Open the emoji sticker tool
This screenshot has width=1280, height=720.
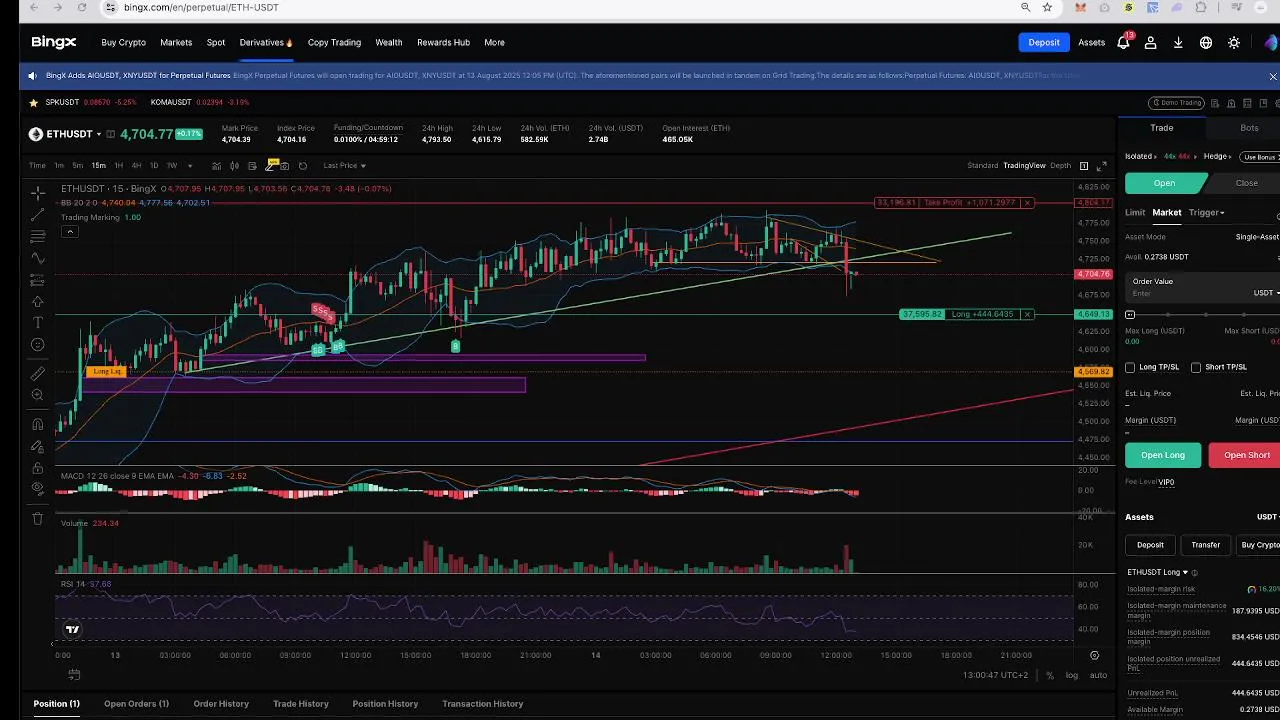(37, 345)
